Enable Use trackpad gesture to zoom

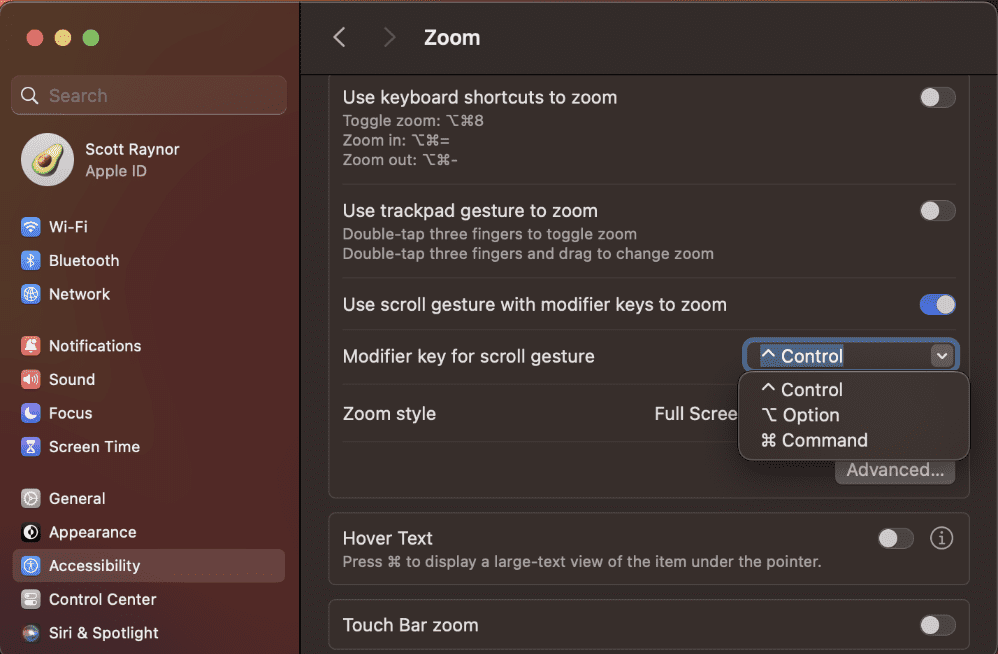click(x=936, y=211)
